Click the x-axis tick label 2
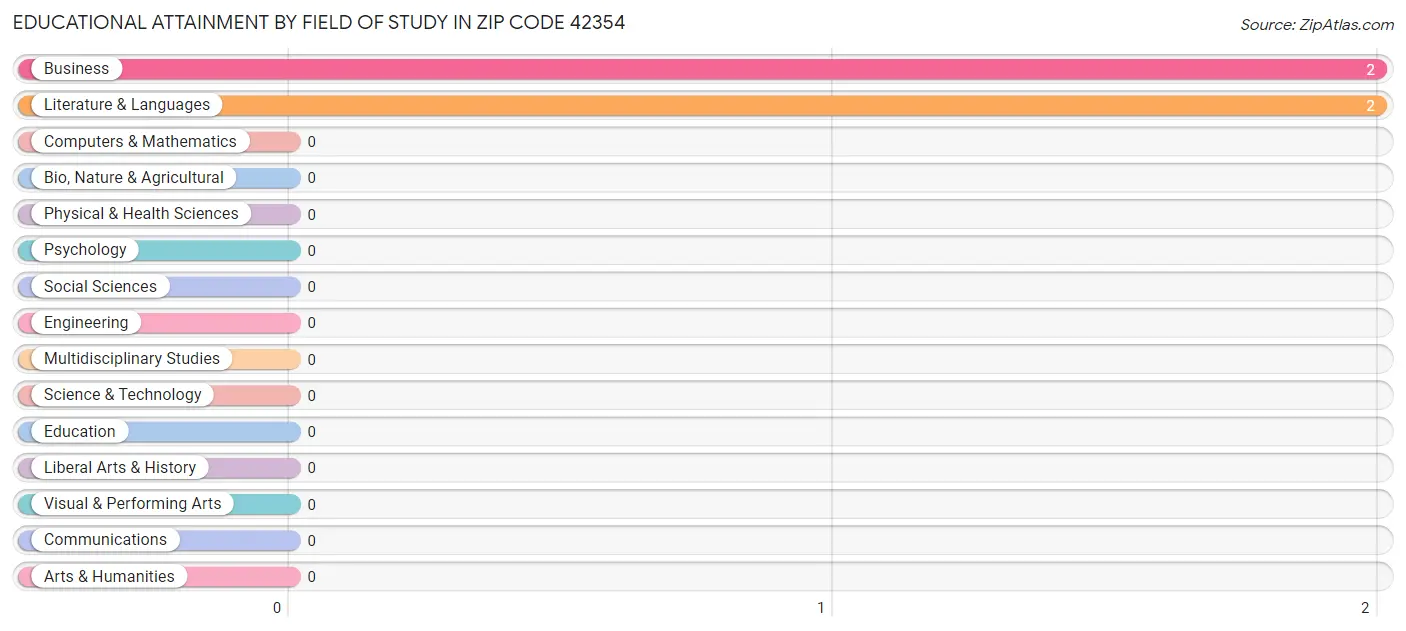The image size is (1406, 631). click(1365, 608)
